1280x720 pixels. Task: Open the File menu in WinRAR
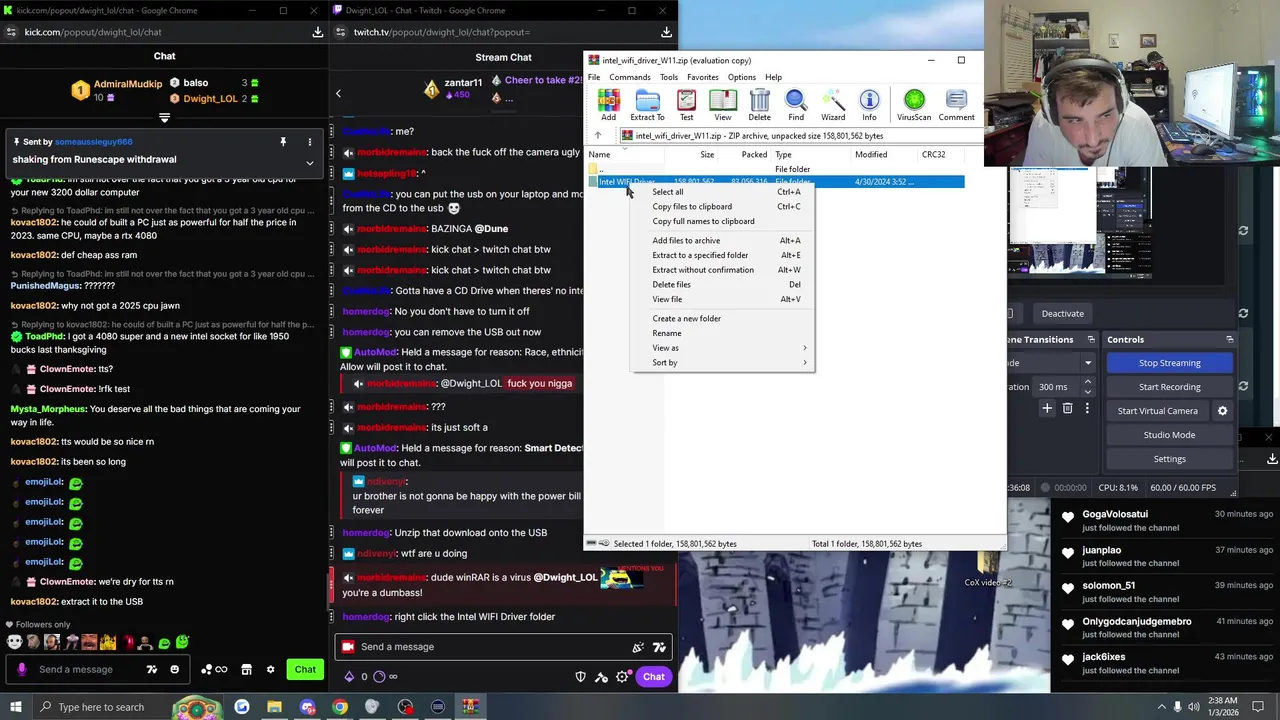[x=594, y=77]
